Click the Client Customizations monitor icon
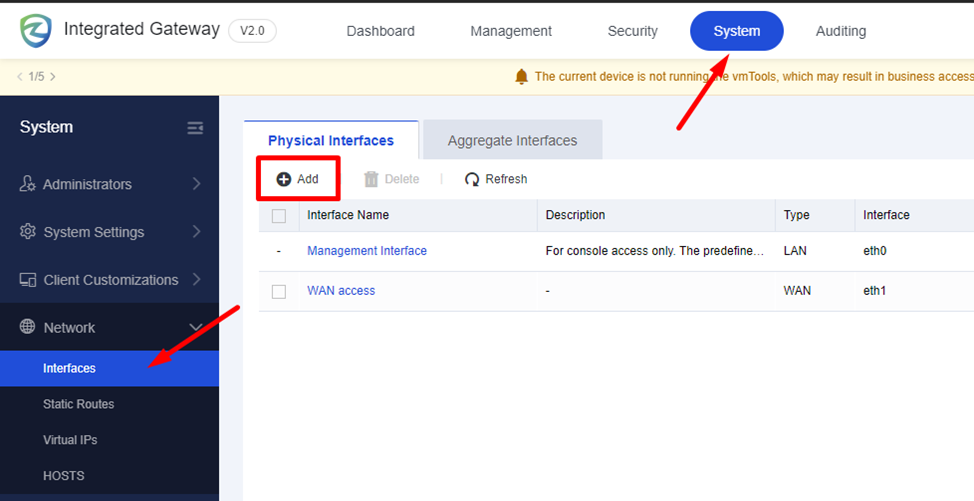Screen dimensions: 974x501 [x=27, y=280]
